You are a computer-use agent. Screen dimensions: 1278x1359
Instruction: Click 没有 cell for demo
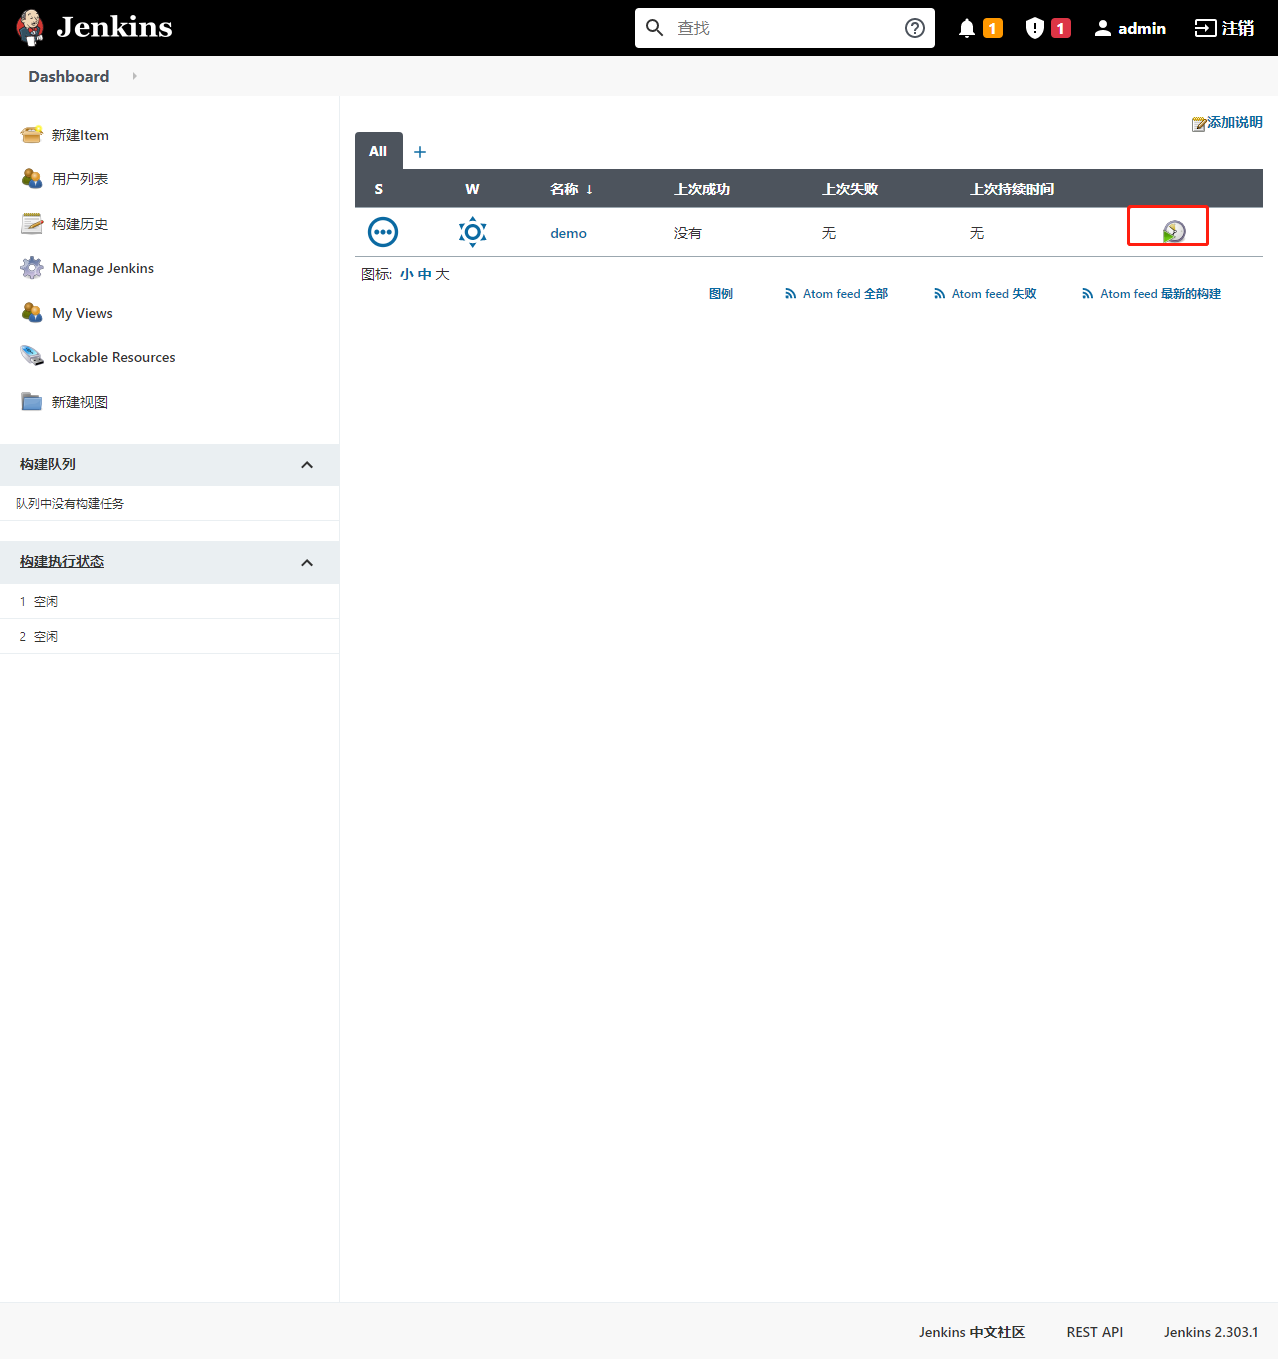pos(688,233)
